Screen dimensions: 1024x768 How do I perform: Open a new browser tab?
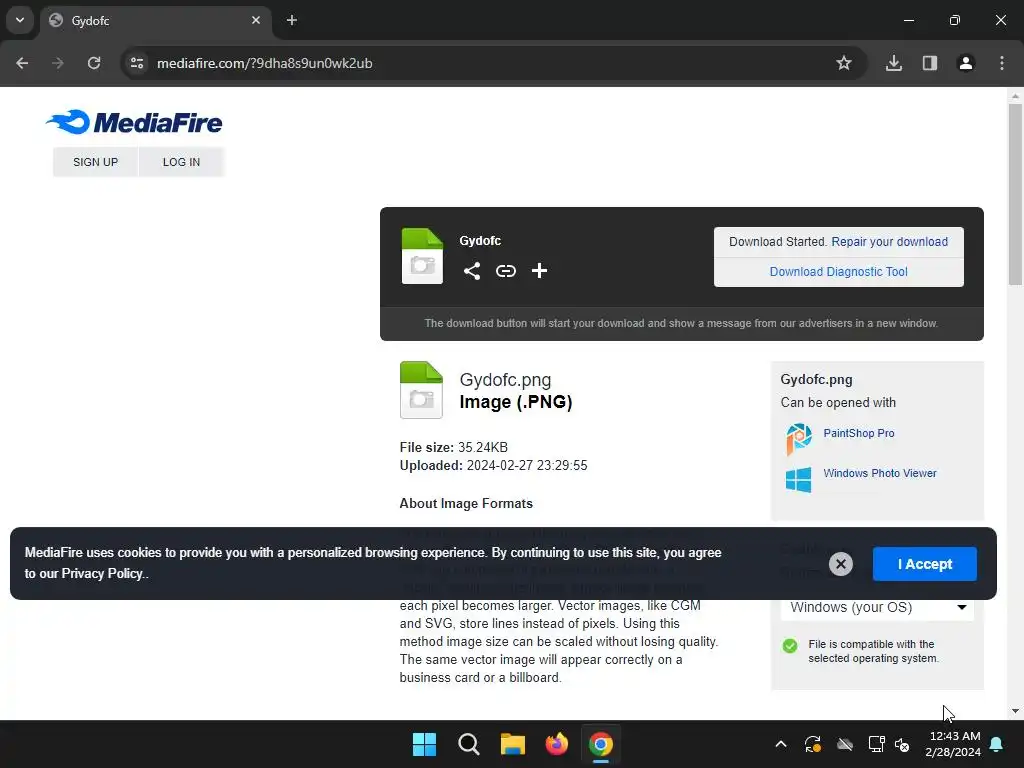[292, 20]
